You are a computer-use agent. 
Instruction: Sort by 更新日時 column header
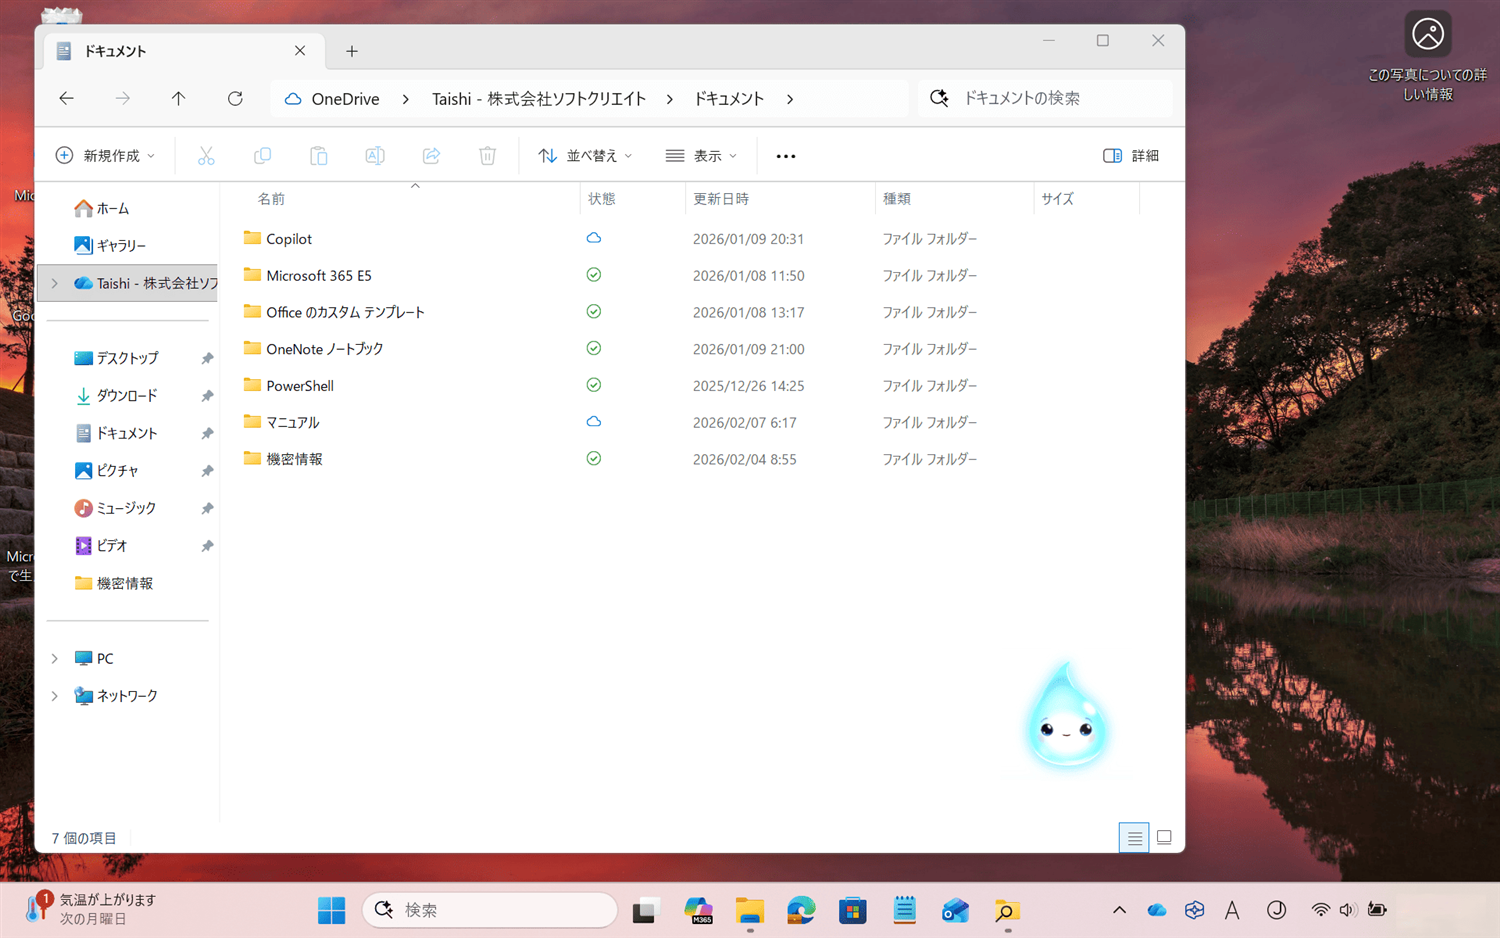[x=721, y=199]
